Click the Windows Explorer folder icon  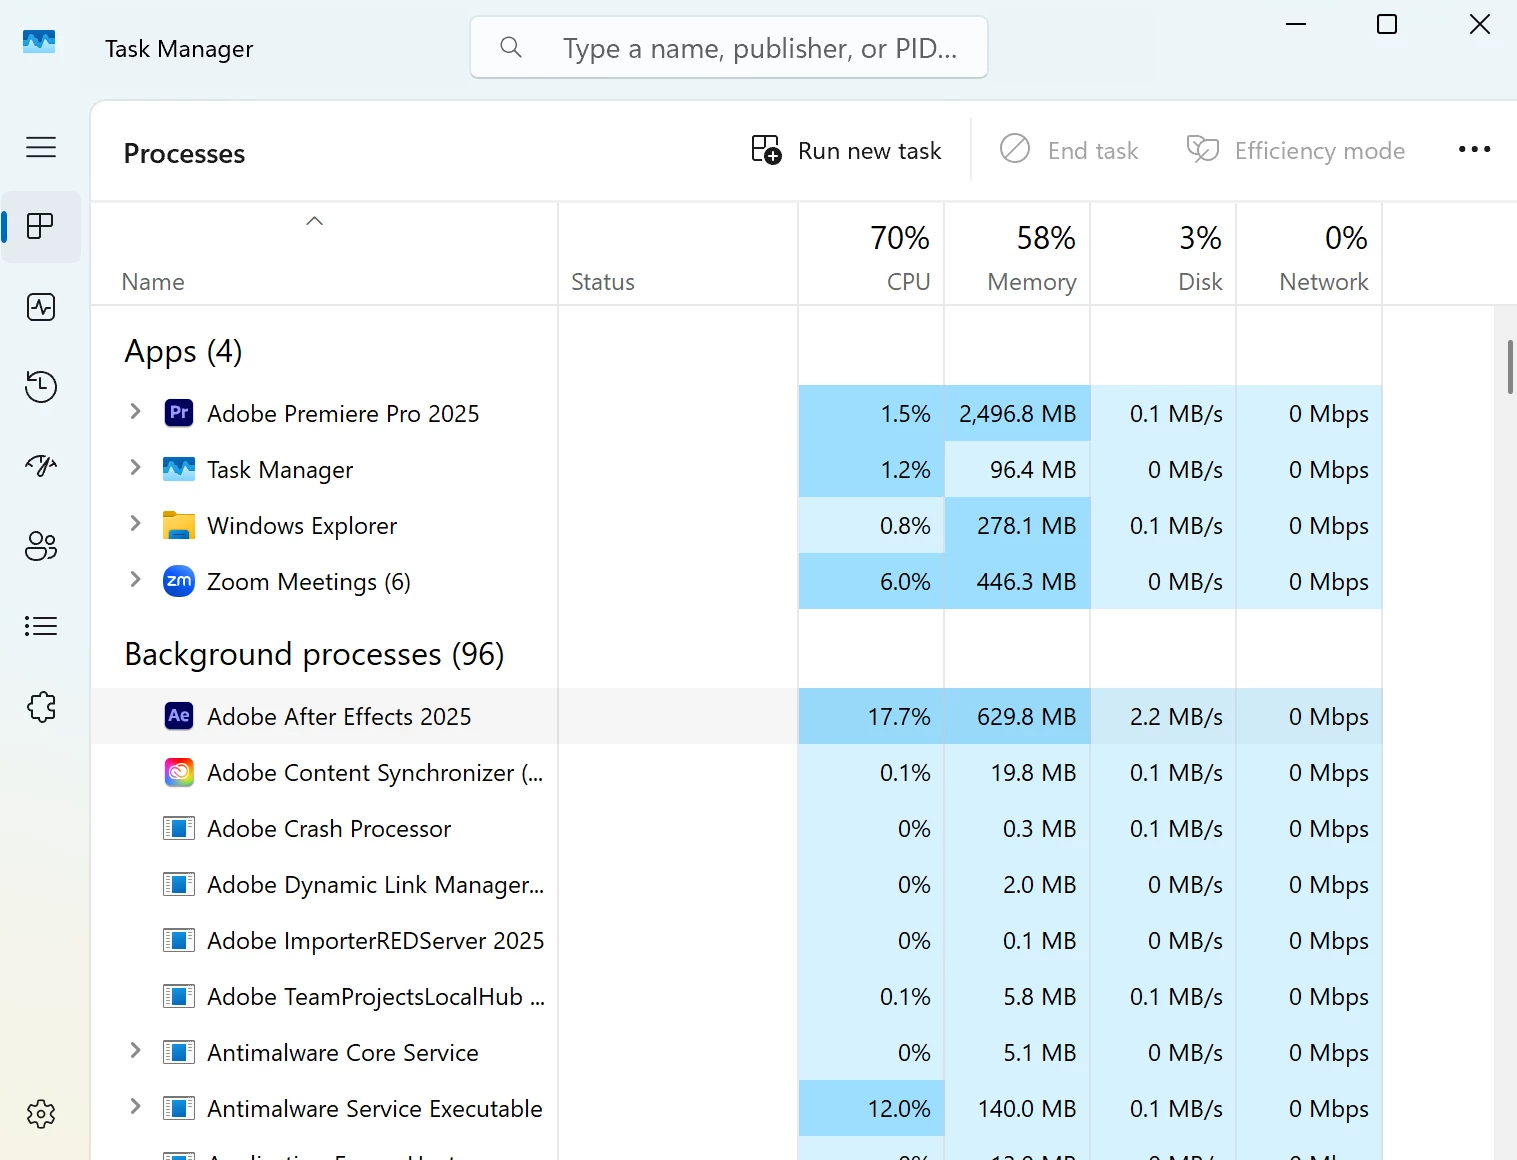coord(179,525)
